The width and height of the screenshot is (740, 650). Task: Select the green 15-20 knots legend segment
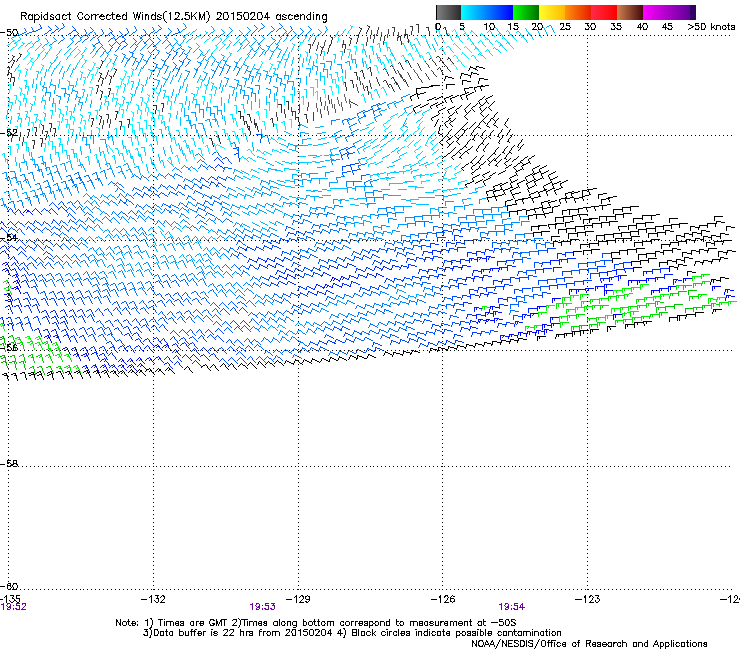click(x=525, y=12)
